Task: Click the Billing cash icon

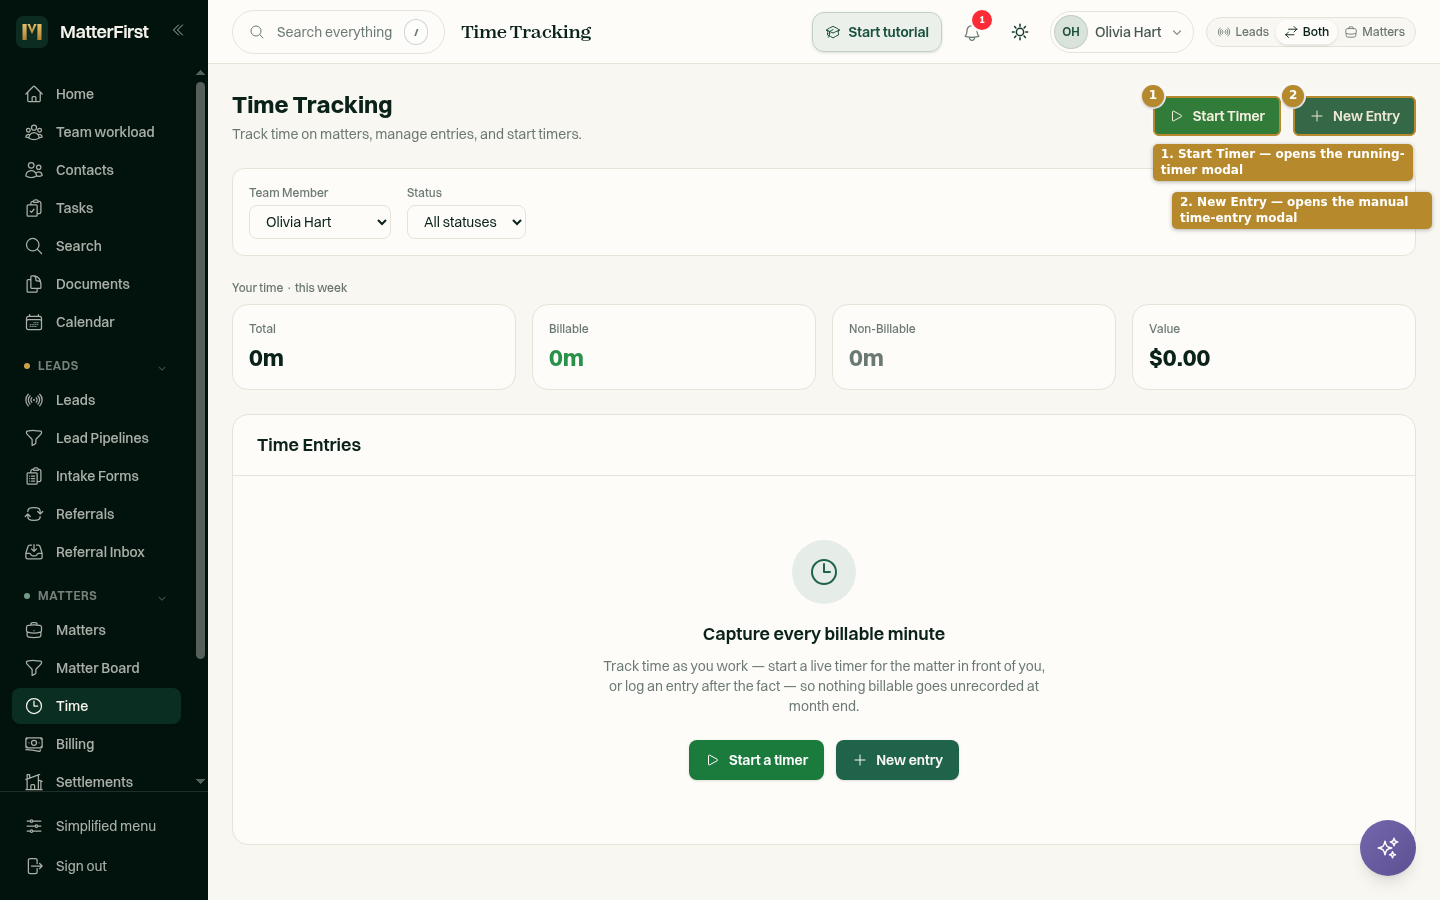Action: coord(34,744)
